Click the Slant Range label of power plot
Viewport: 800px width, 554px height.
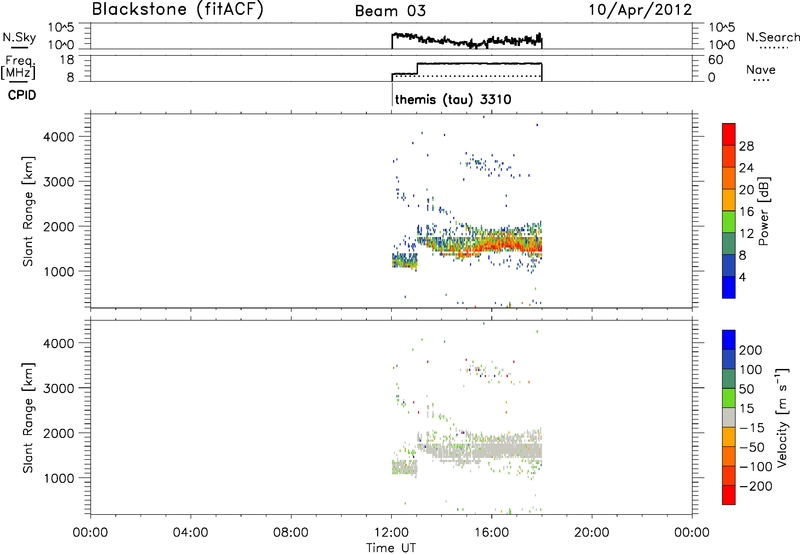(x=28, y=211)
